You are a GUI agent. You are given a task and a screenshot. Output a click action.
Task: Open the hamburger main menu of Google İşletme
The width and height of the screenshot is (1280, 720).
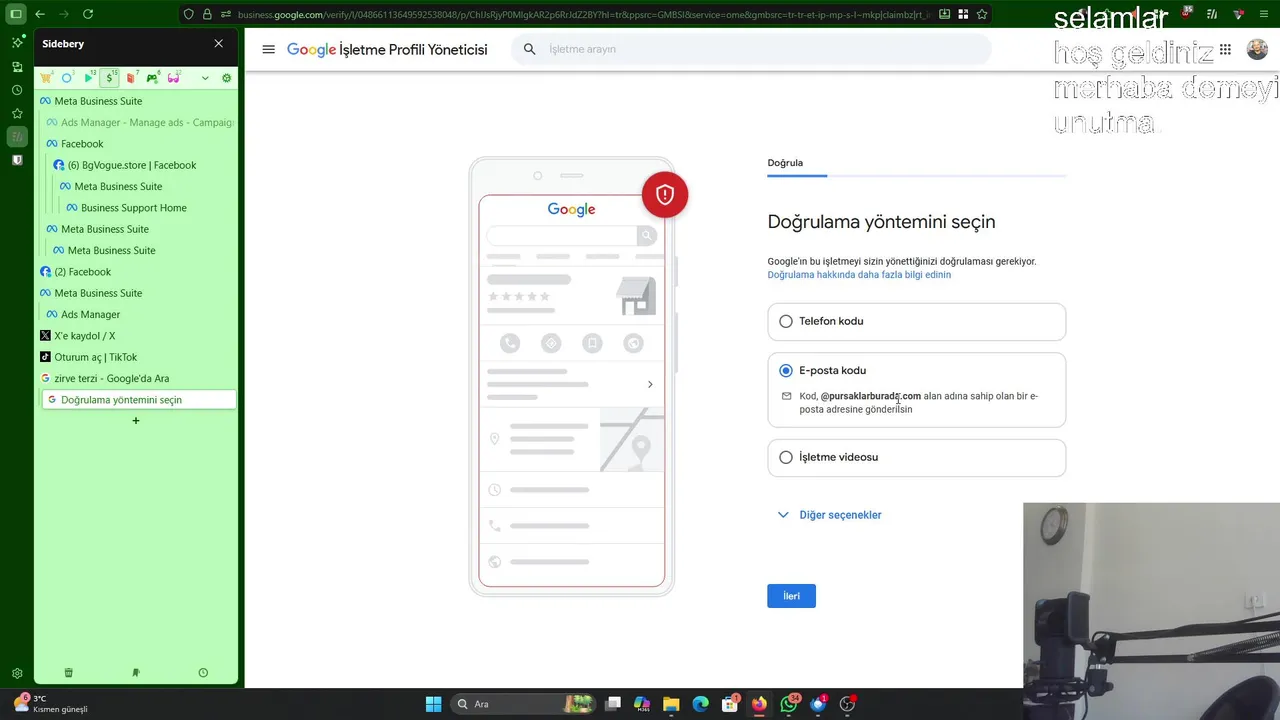268,49
